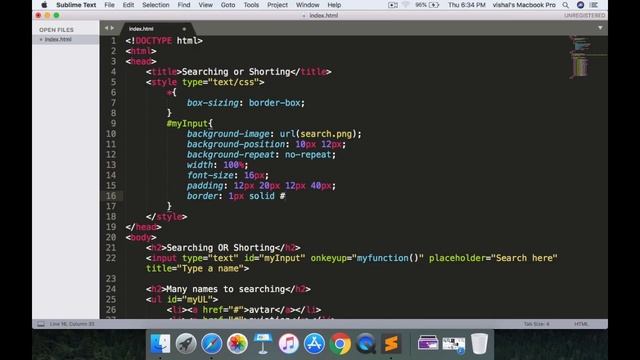Click the Siri menu bar icon
The image size is (640, 360).
(x=580, y=5)
